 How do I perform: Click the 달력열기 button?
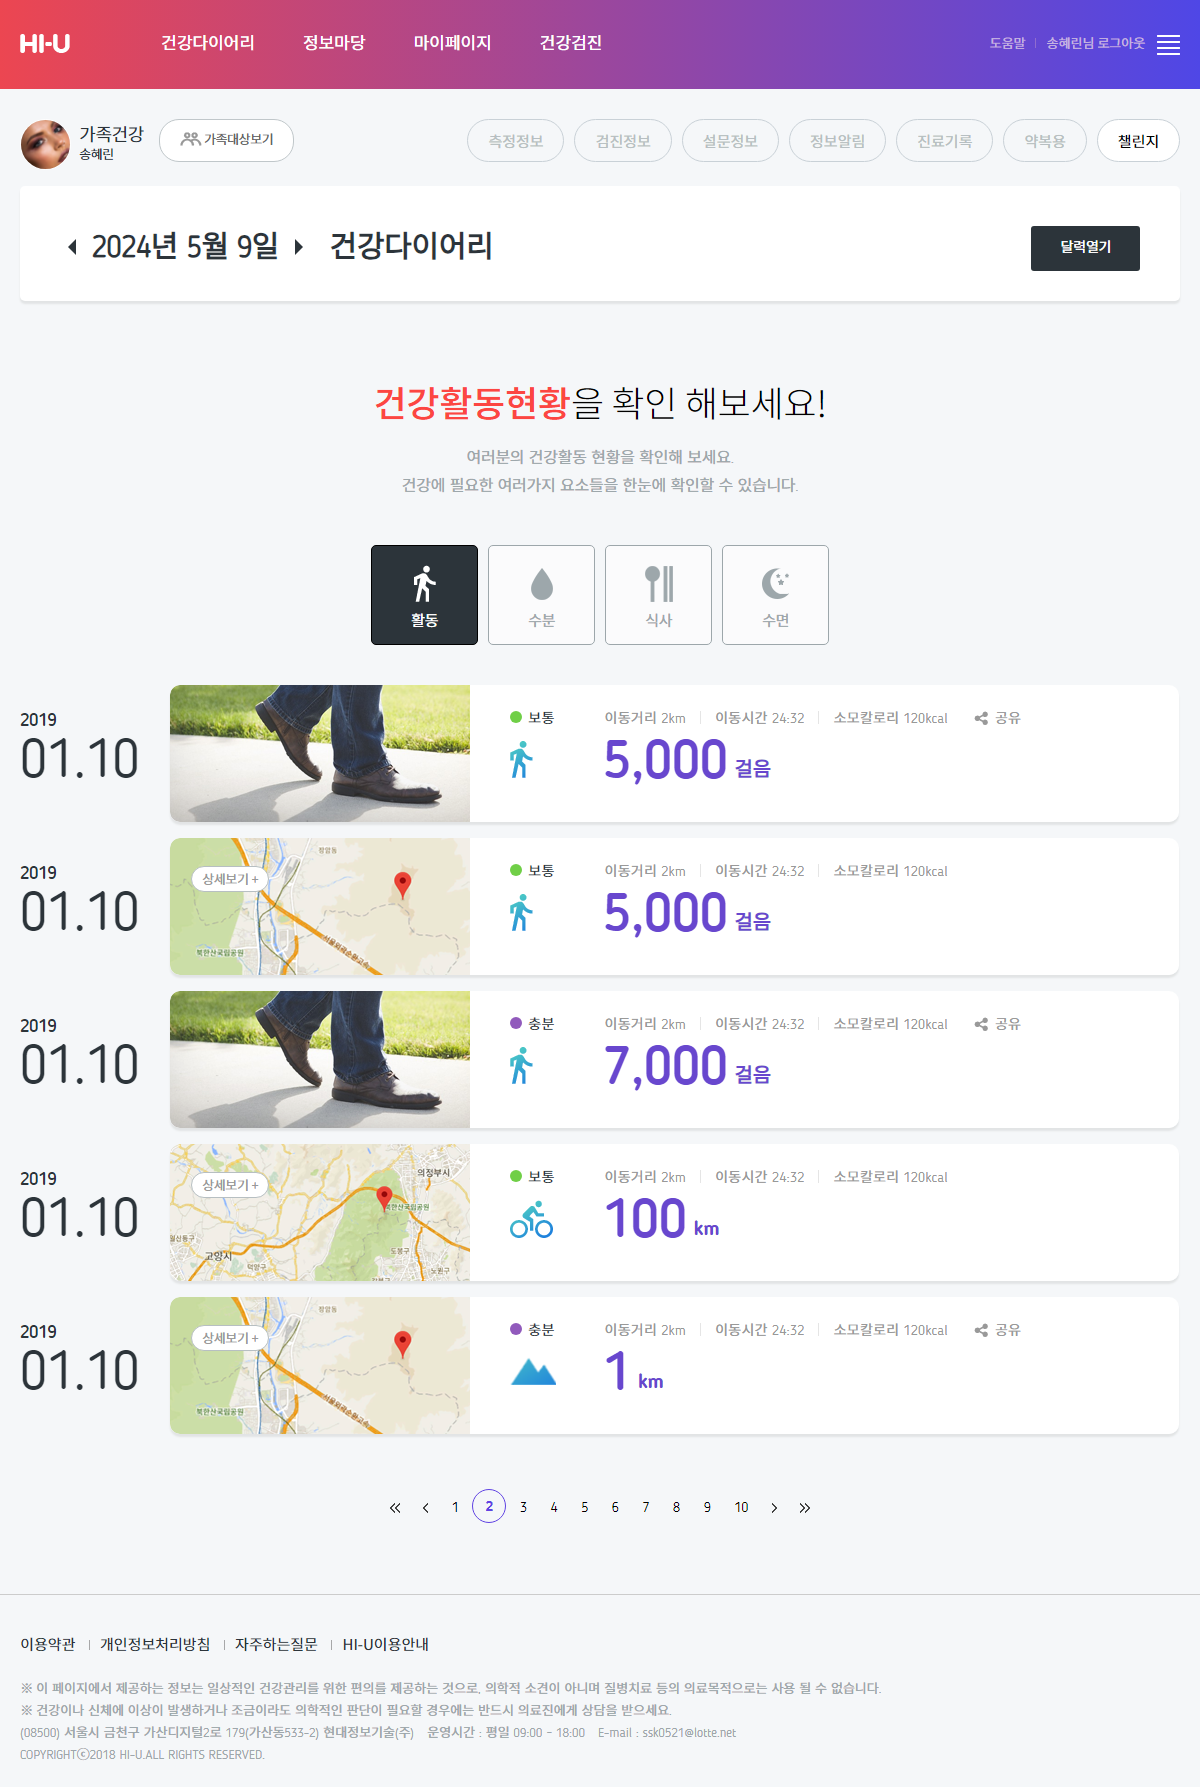(x=1085, y=248)
